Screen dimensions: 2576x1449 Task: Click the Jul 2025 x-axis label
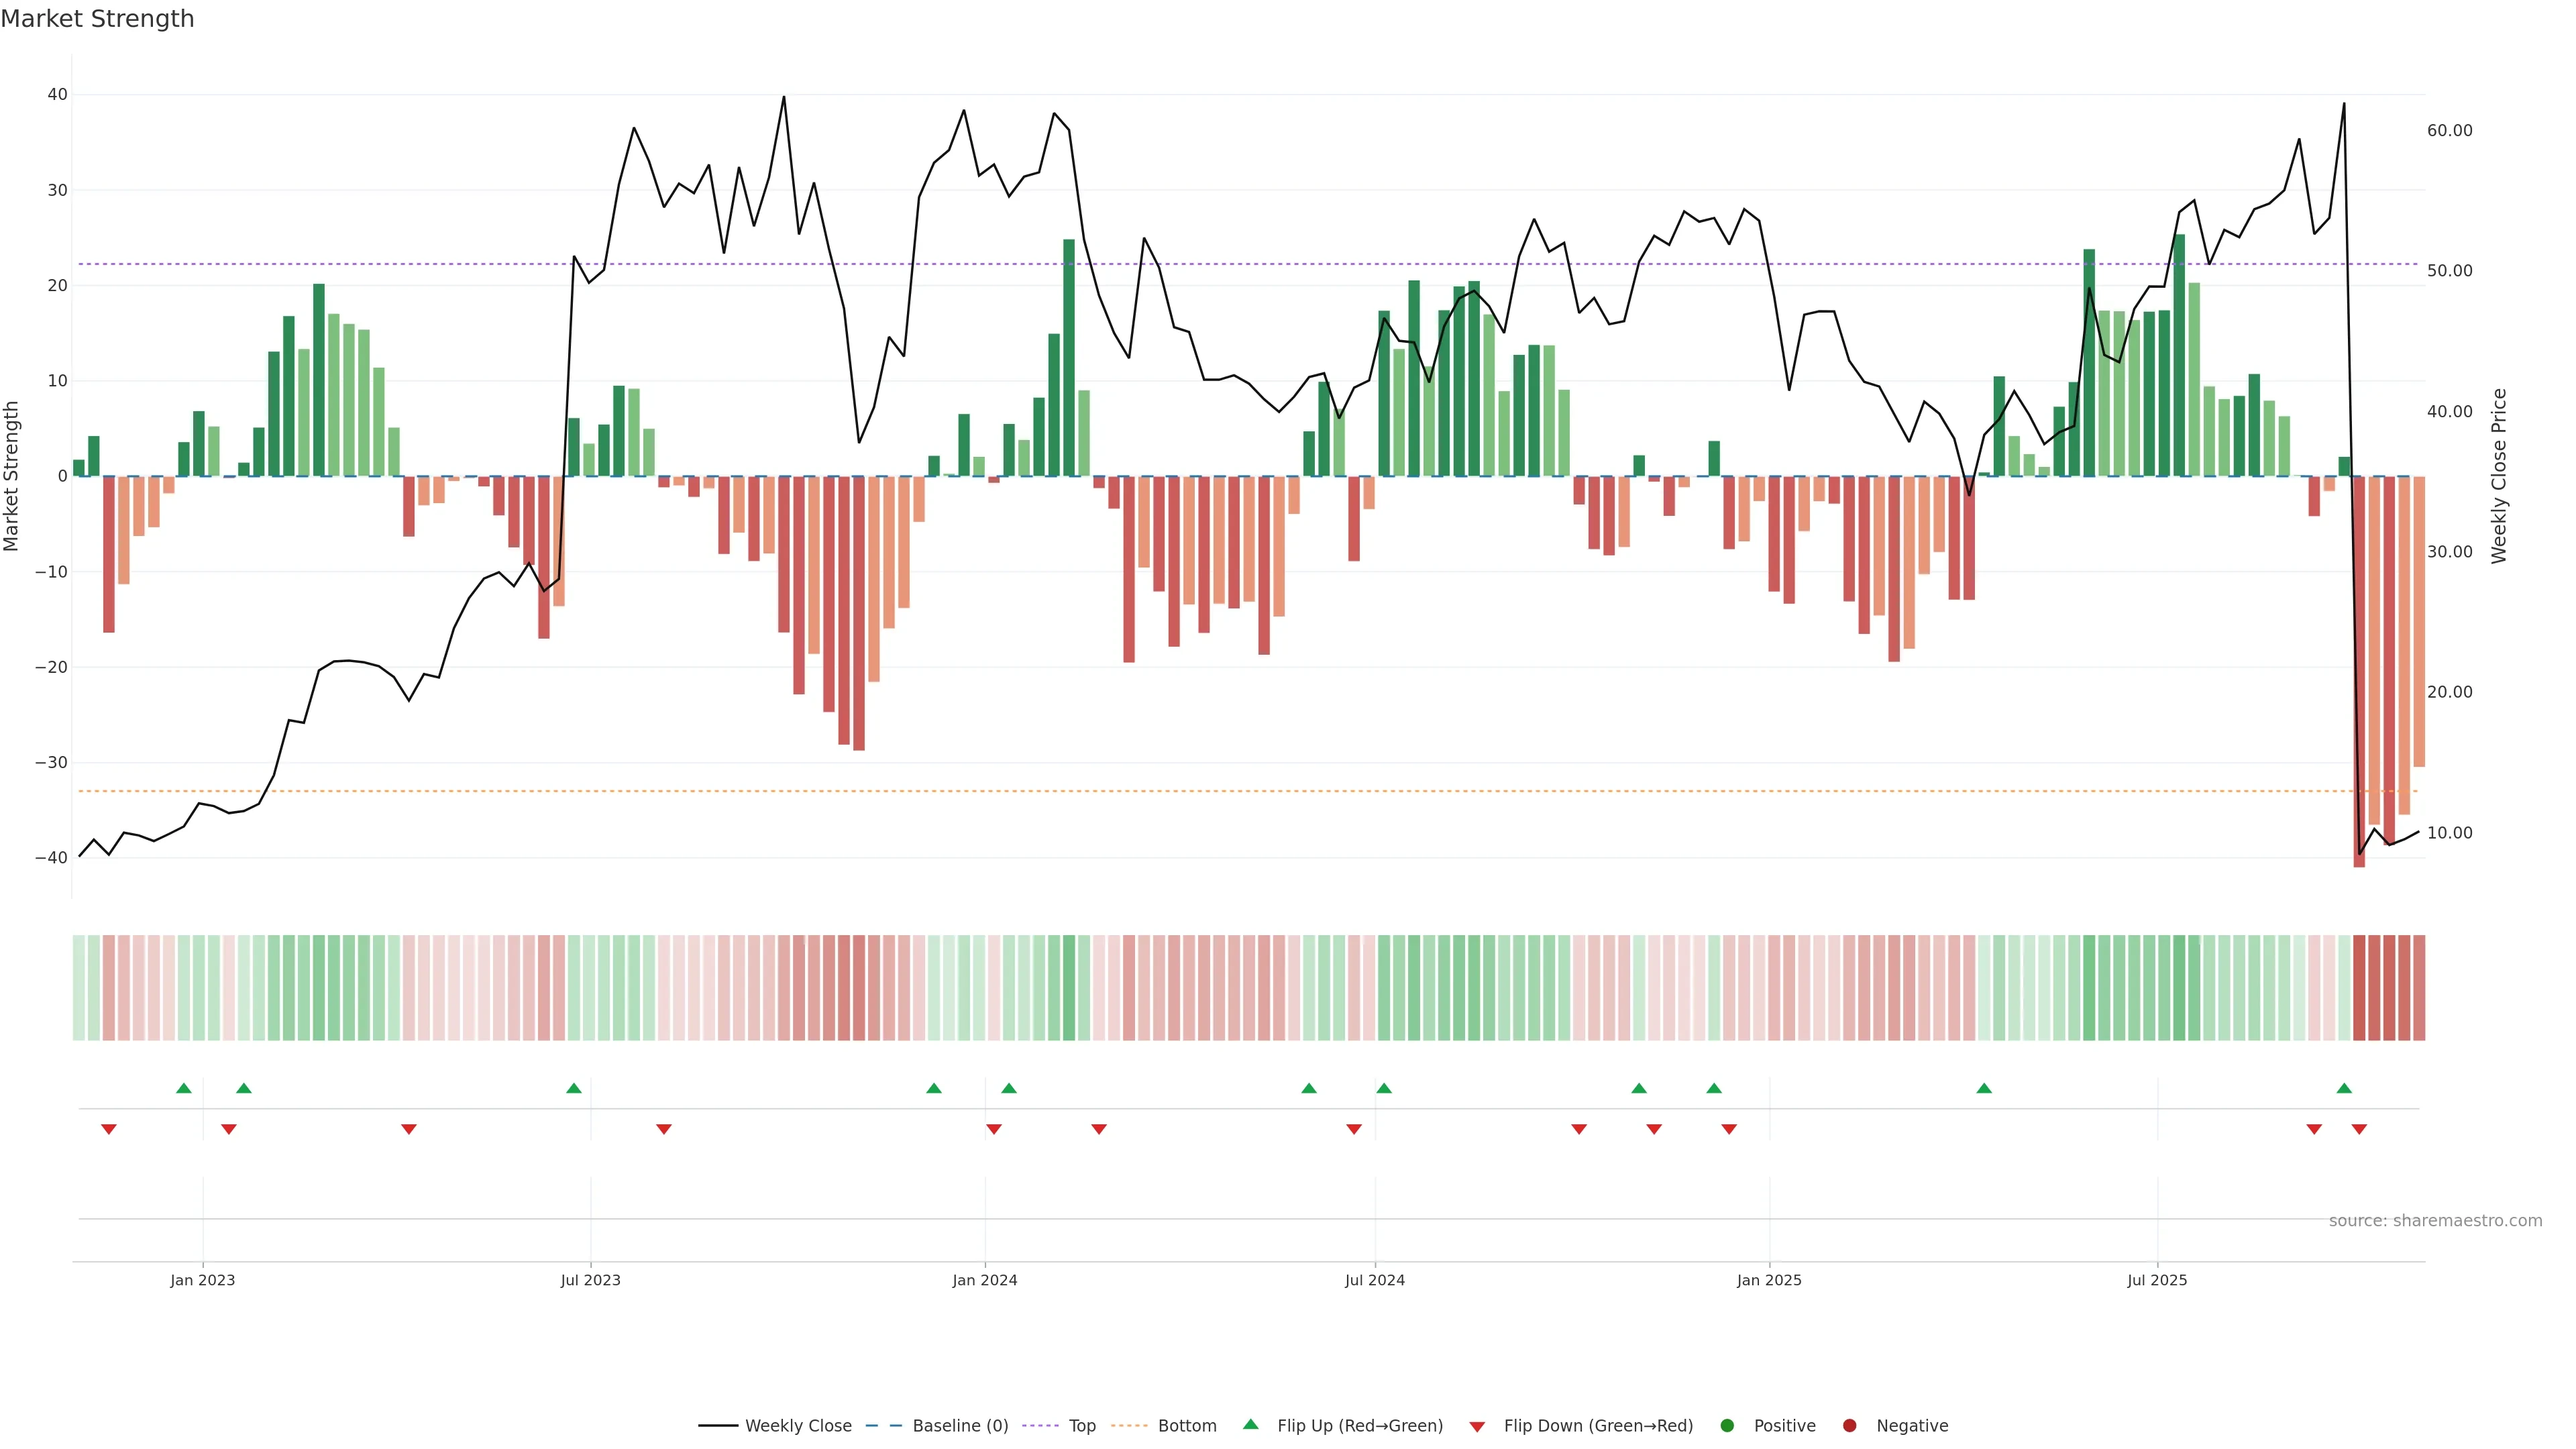point(2157,1280)
